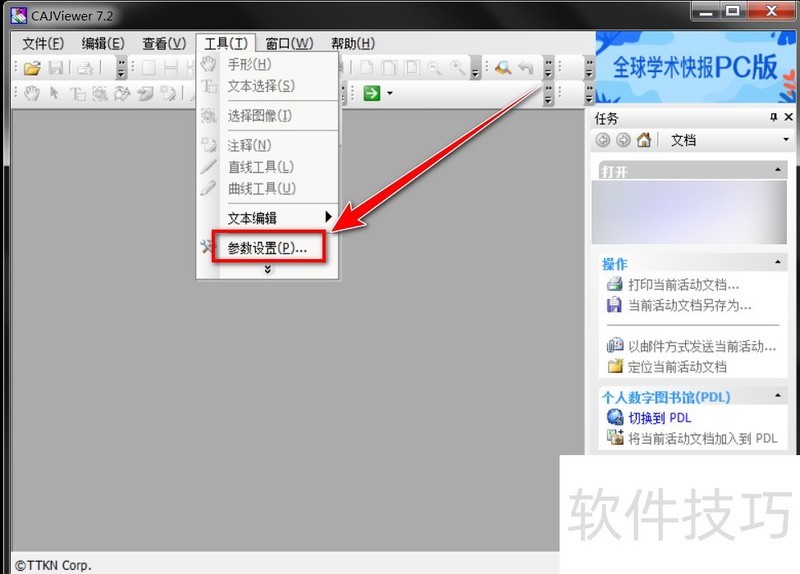Collapse the 操作 section

click(778, 262)
